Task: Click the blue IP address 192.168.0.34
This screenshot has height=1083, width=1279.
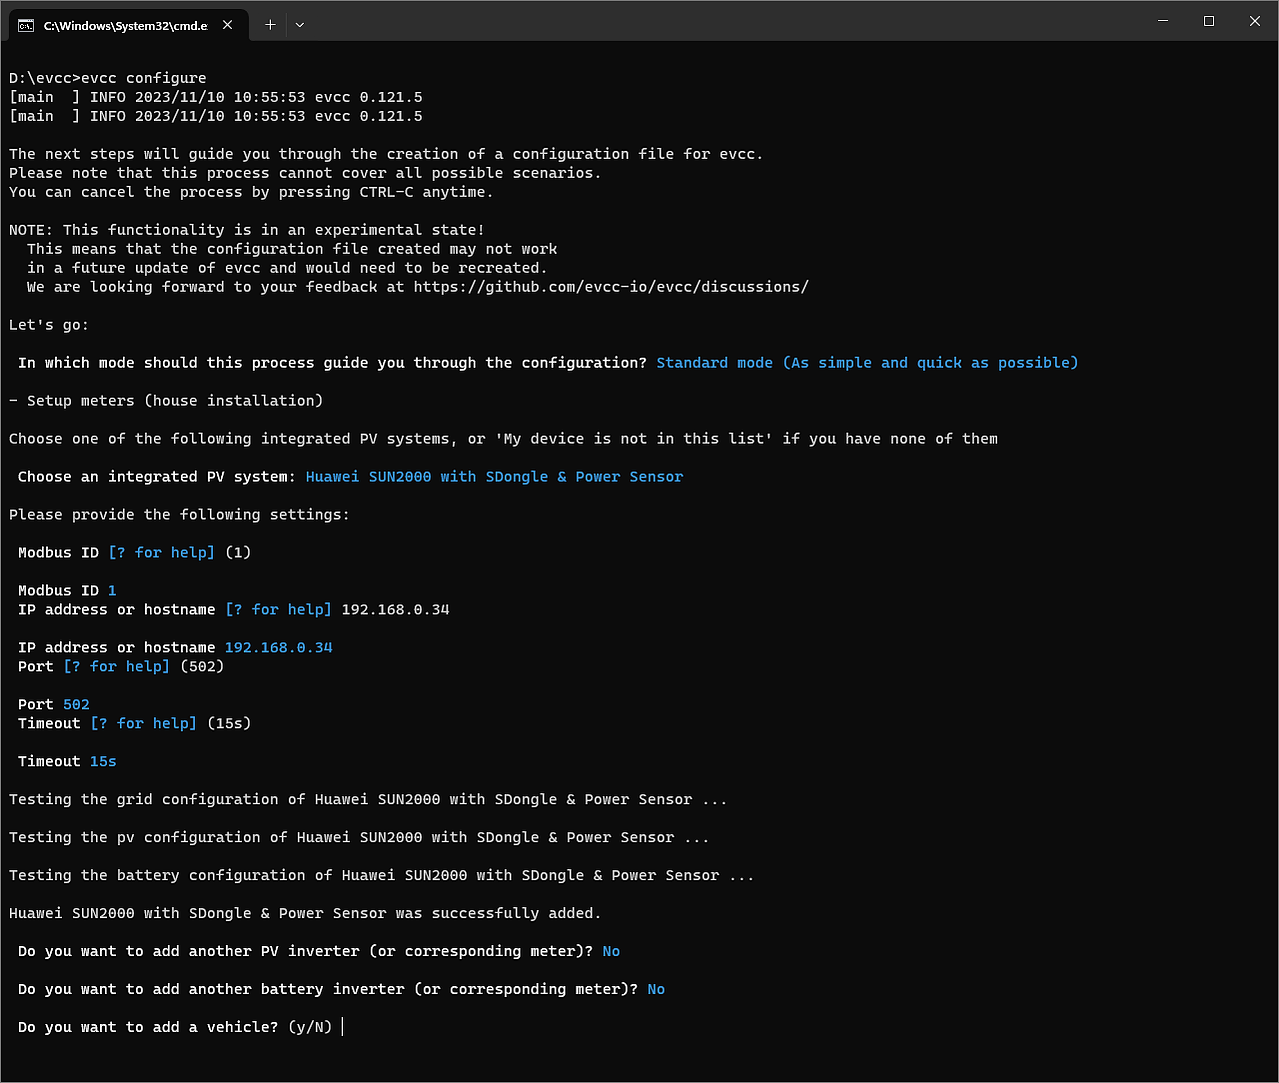Action: click(278, 648)
